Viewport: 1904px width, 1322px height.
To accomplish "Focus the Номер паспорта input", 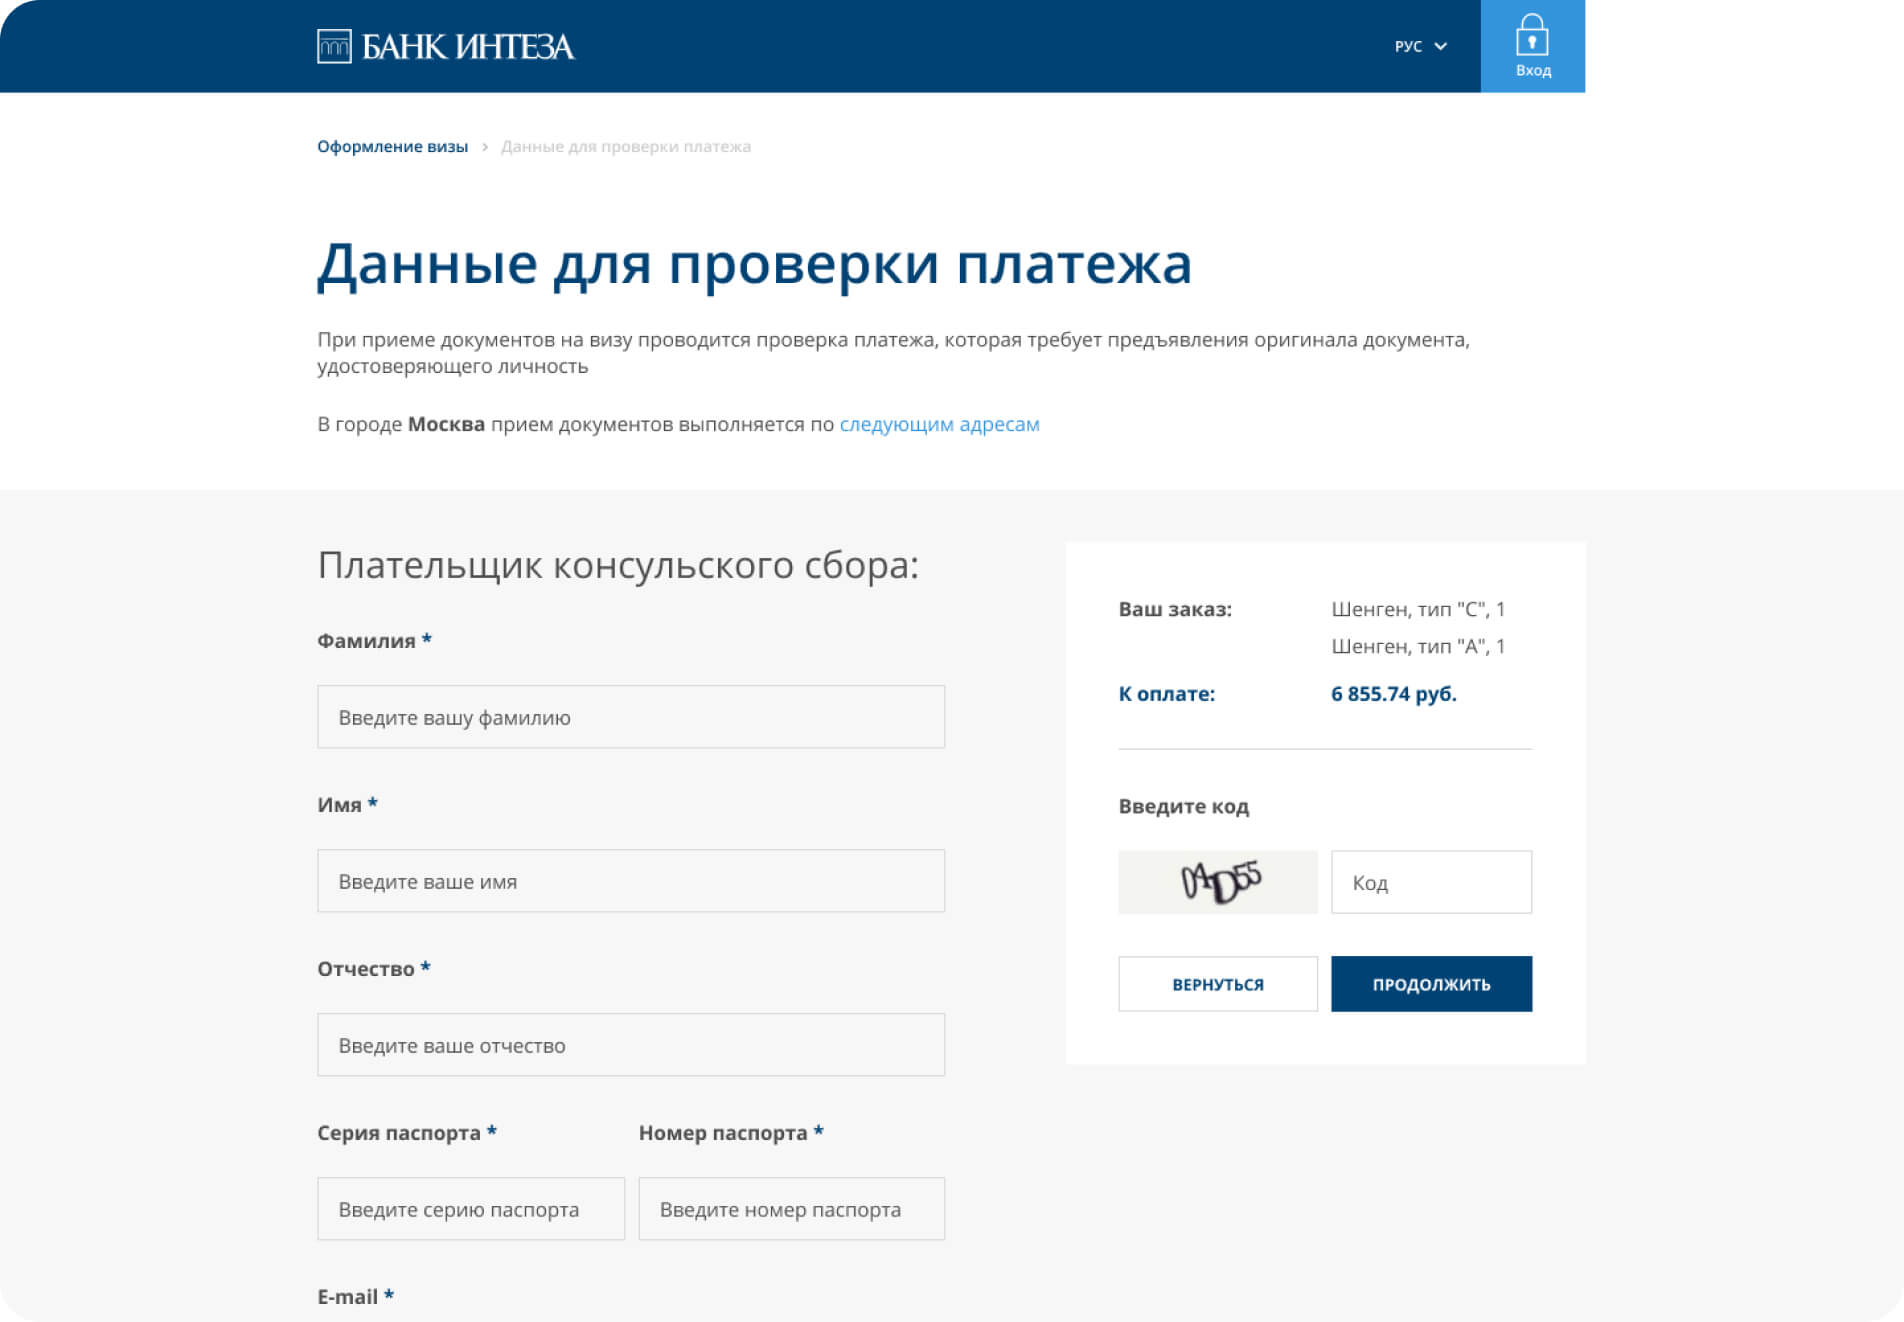I will [791, 1209].
